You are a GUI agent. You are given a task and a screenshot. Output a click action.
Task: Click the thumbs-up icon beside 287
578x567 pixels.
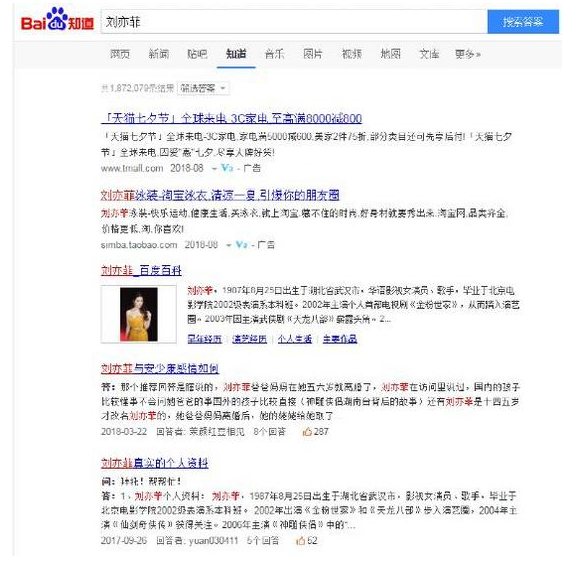click(x=307, y=431)
